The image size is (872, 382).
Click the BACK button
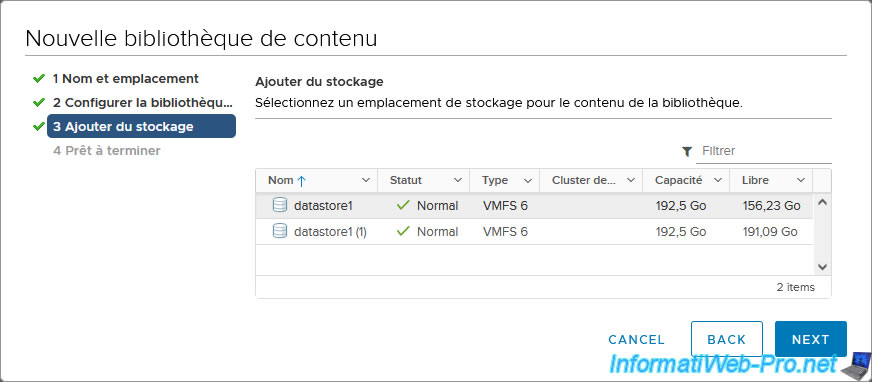coord(726,339)
